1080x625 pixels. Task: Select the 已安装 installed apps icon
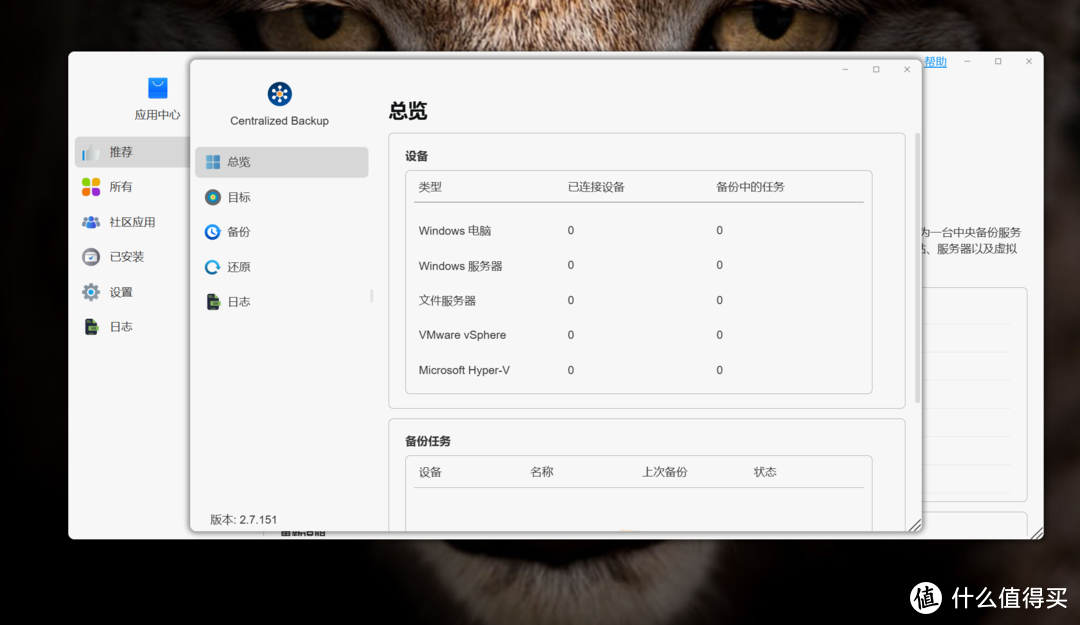[92, 256]
